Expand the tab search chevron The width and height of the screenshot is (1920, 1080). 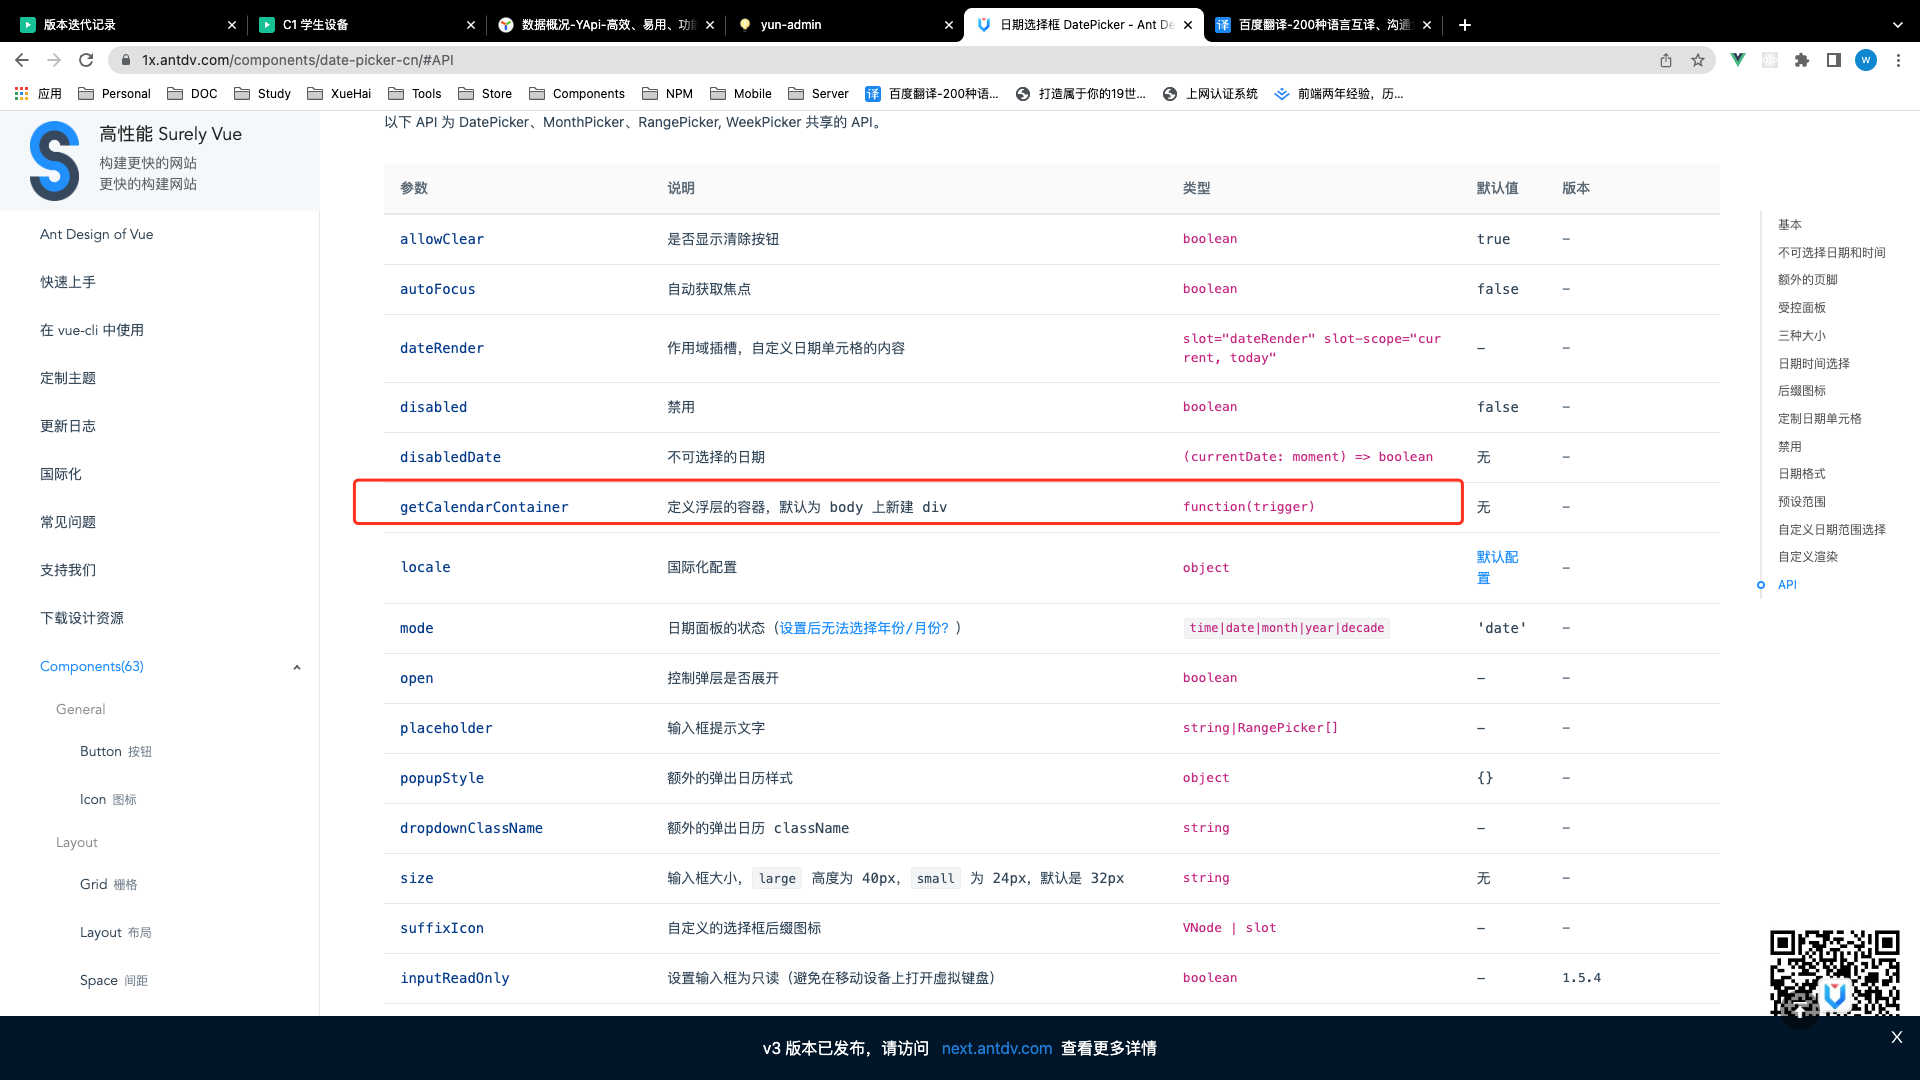point(1897,25)
